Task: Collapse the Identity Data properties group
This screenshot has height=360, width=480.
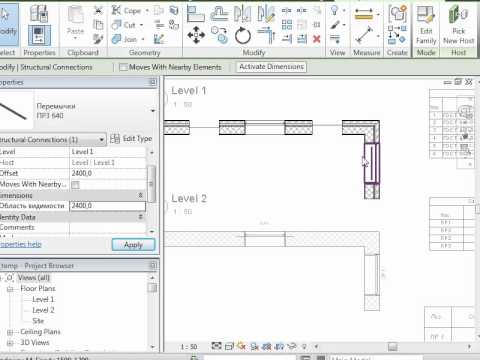Action: pyautogui.click(x=140, y=217)
